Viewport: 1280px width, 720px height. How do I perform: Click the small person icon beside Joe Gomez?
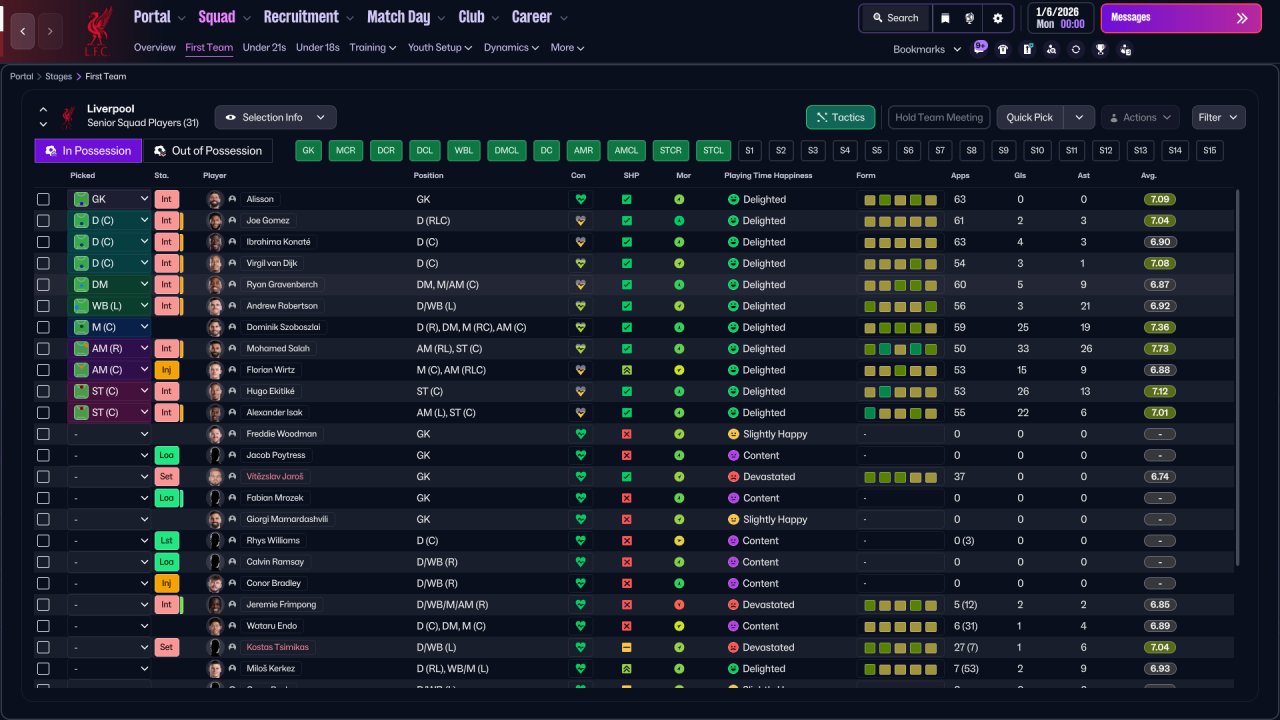point(232,221)
